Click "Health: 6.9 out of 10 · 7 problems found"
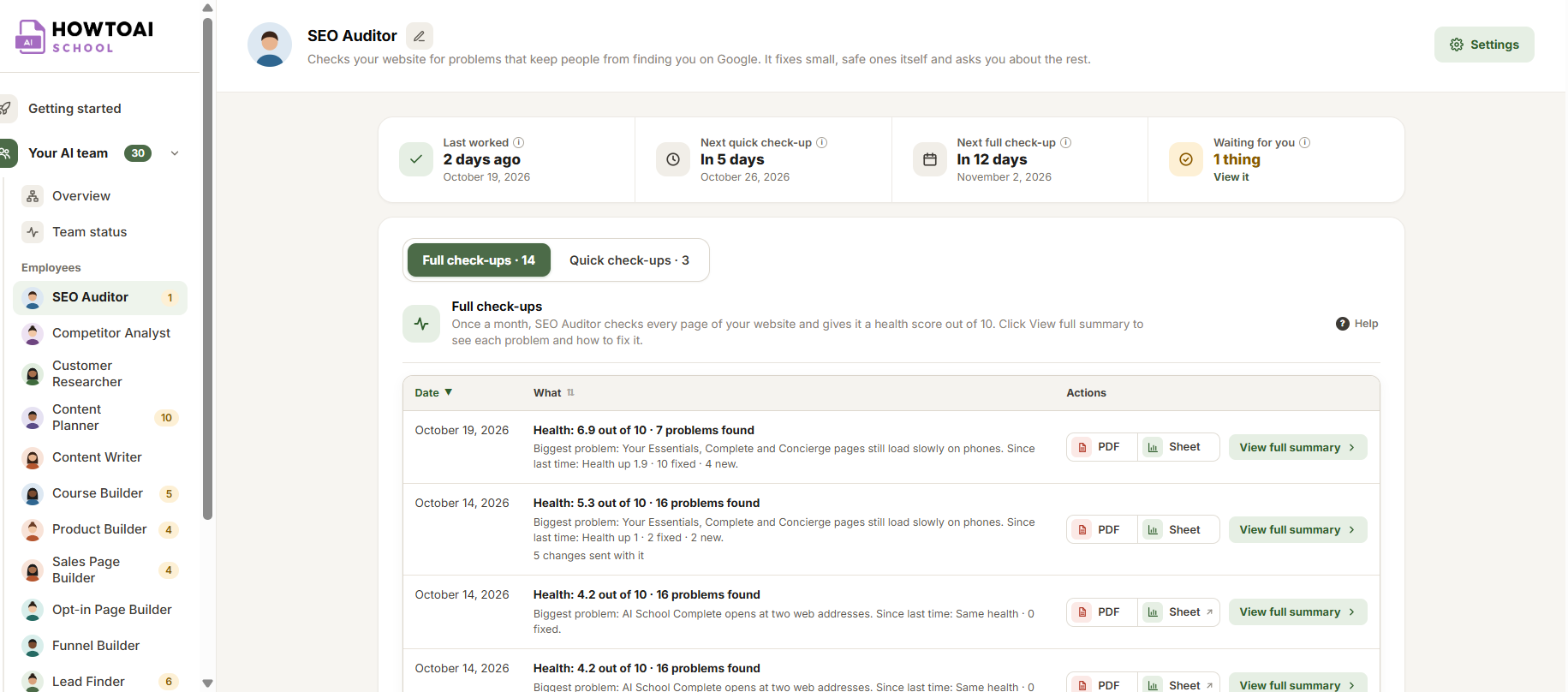 (644, 430)
